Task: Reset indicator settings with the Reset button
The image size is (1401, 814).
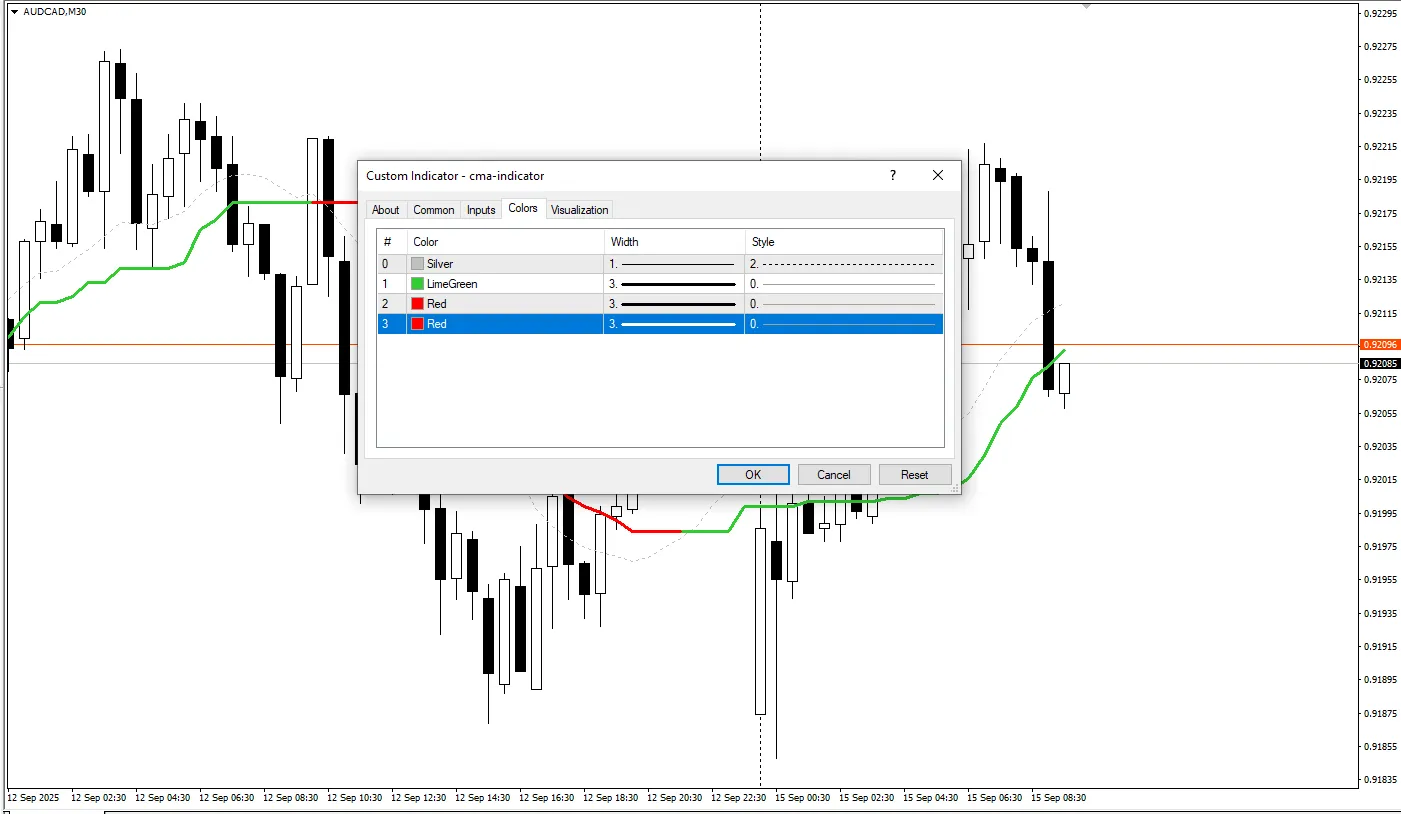Action: (x=915, y=475)
